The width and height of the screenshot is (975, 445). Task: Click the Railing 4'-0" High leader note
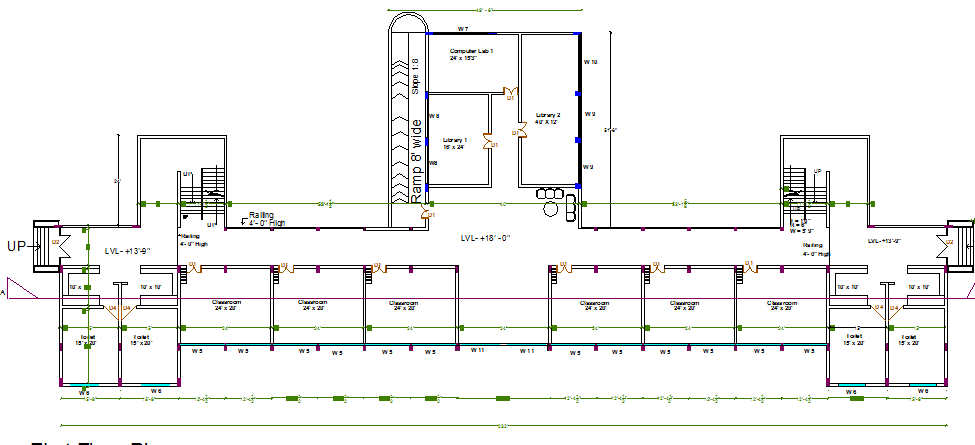pos(262,218)
